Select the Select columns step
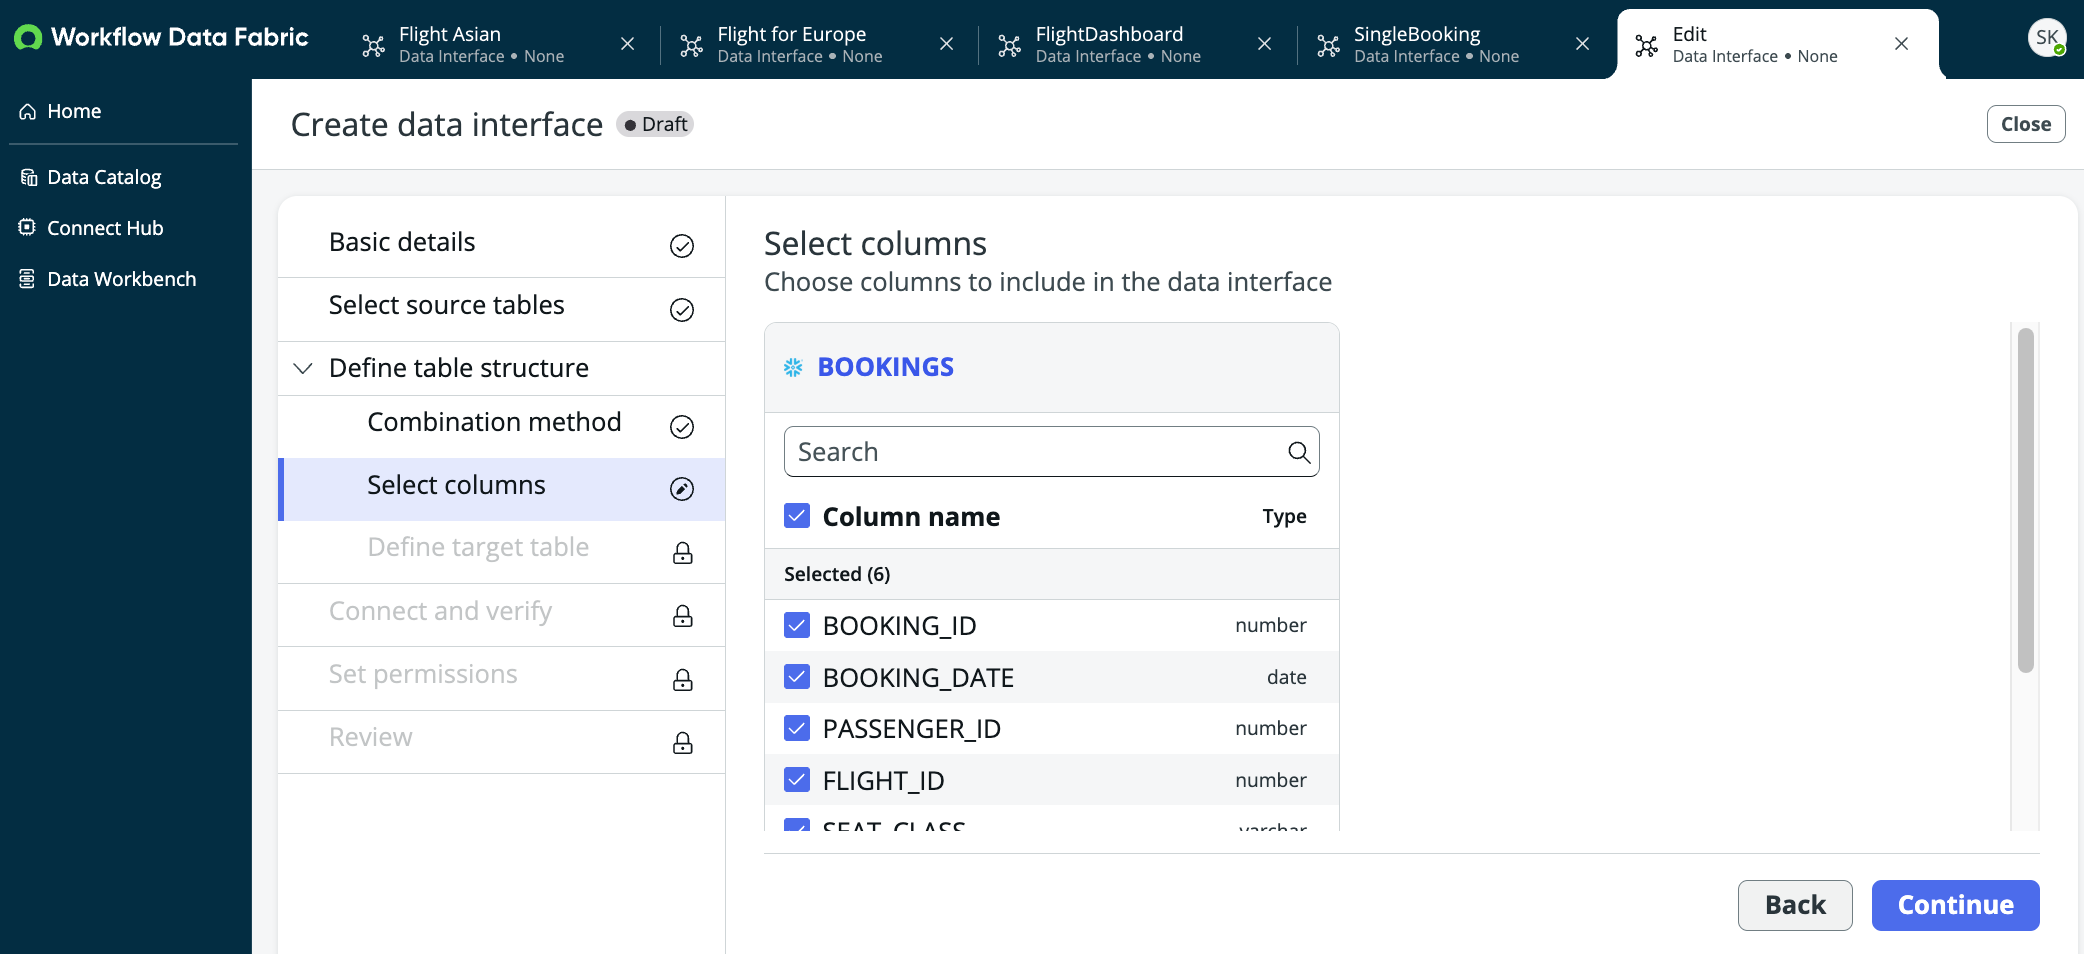Screen dimensions: 2084x954 point(501,490)
